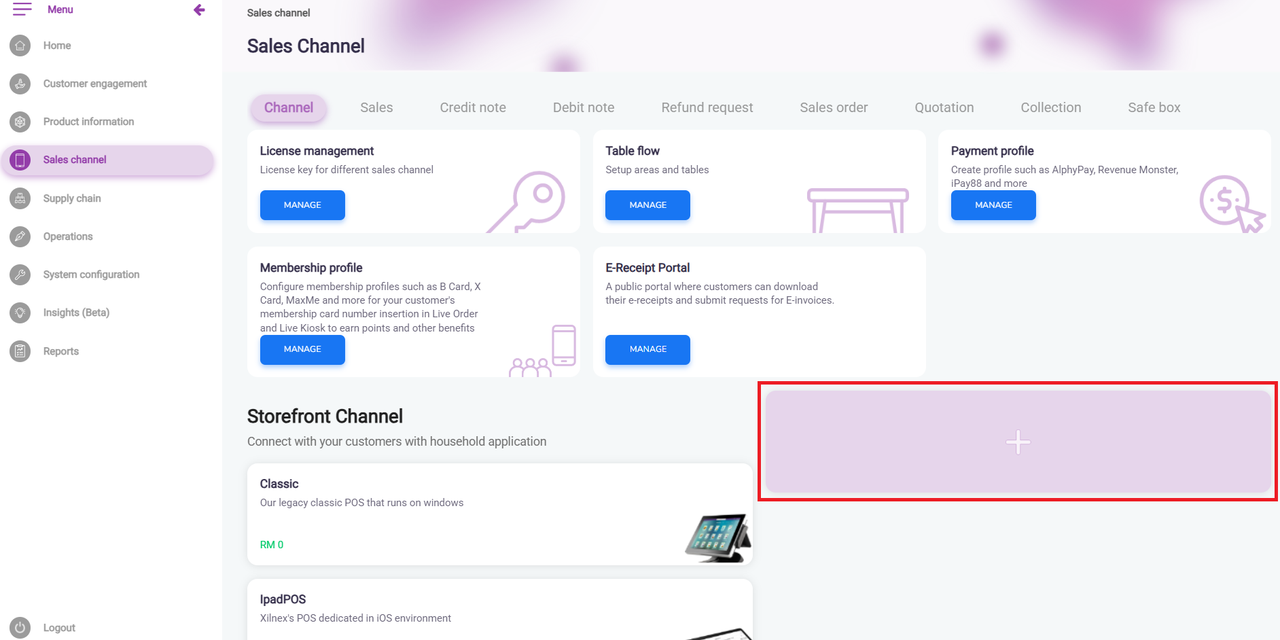This screenshot has height=640, width=1280.
Task: Open the Reports clipboard icon
Action: [20, 351]
